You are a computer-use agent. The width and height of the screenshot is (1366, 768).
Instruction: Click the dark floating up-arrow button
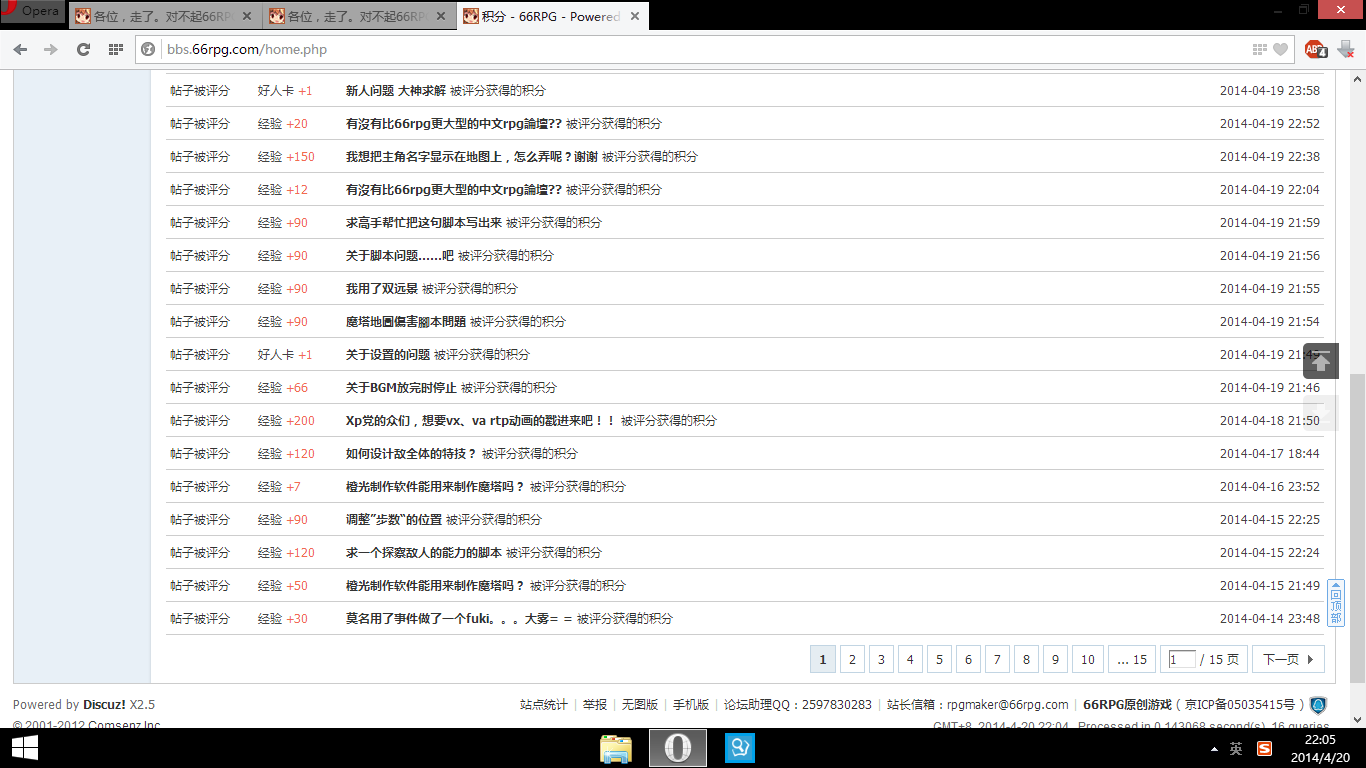(x=1321, y=361)
